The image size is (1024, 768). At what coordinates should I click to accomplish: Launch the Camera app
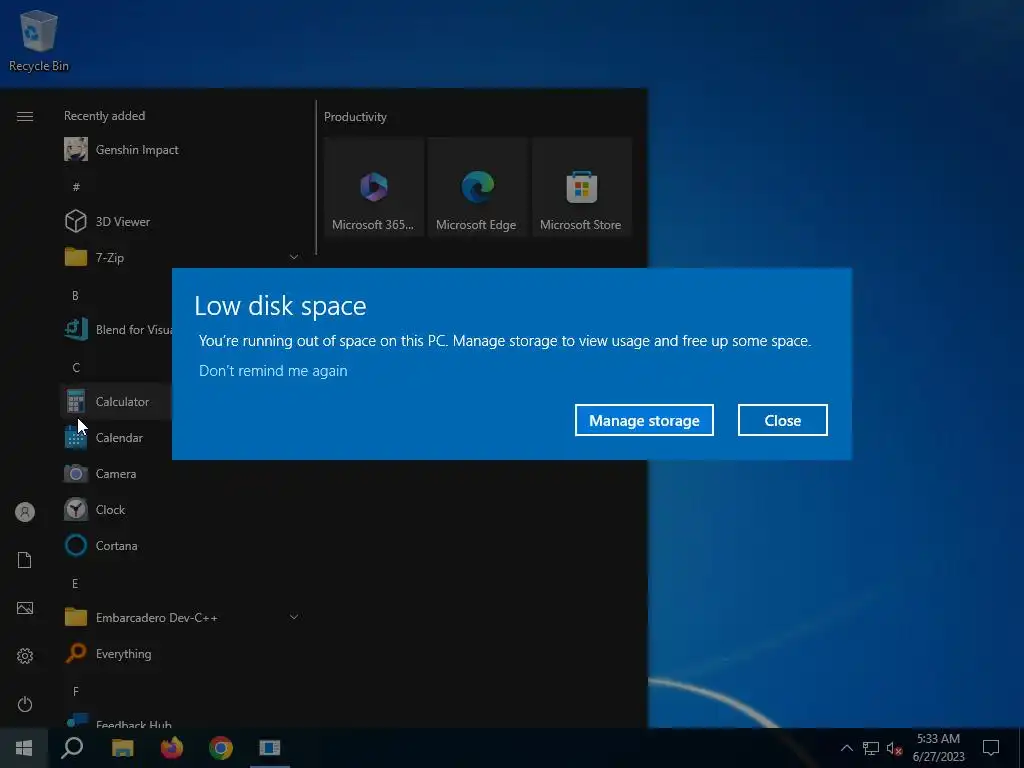(x=180, y=473)
